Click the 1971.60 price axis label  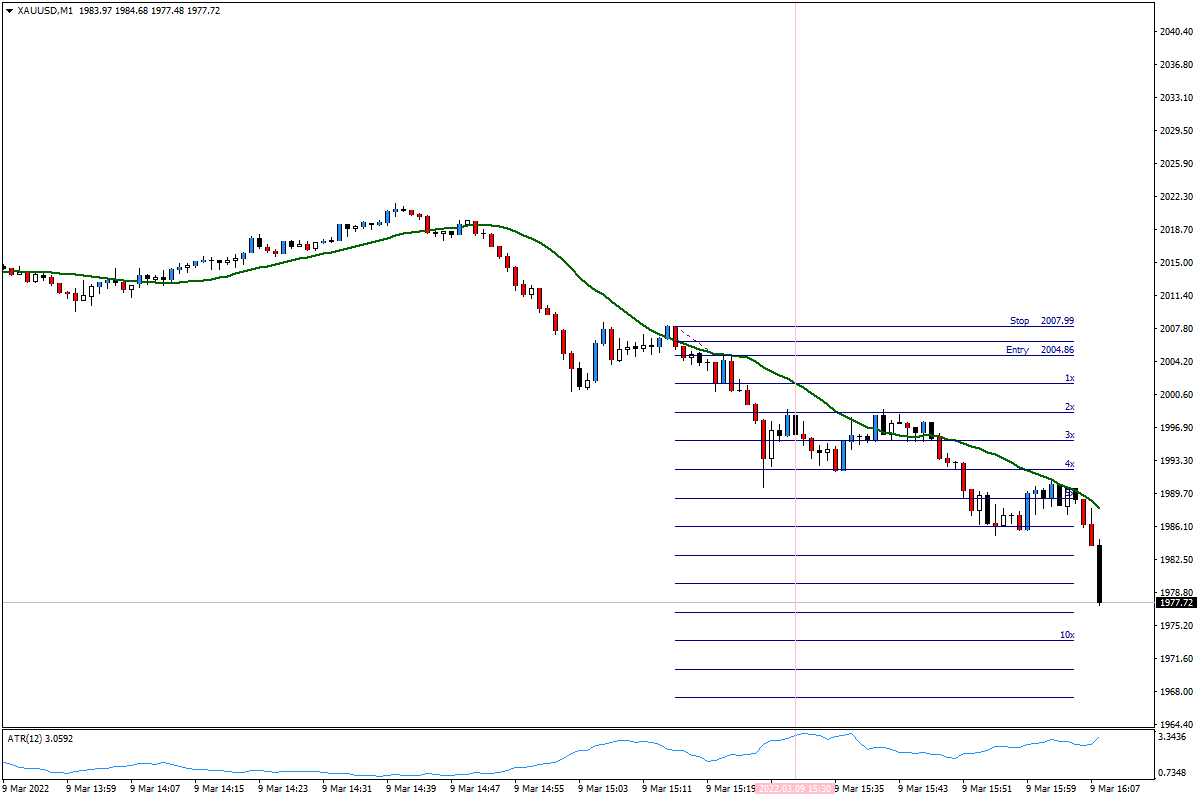pyautogui.click(x=1177, y=659)
